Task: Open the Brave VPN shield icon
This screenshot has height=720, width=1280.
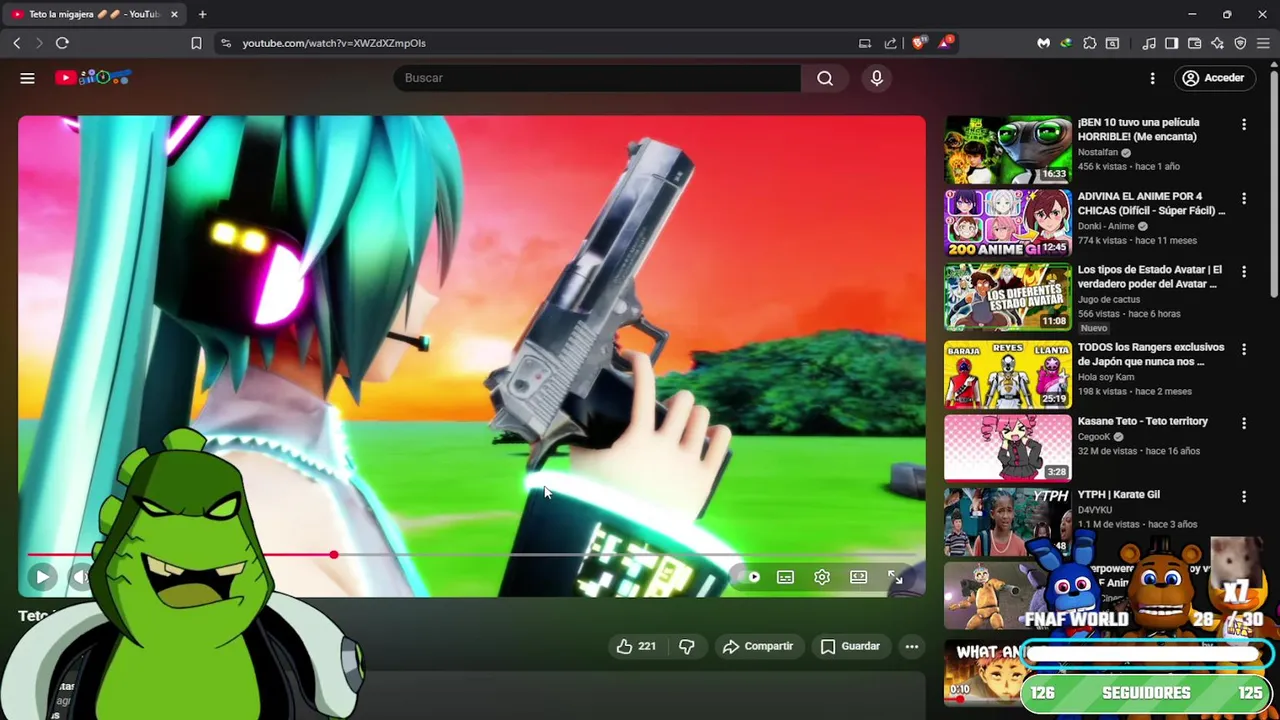Action: tap(1240, 43)
